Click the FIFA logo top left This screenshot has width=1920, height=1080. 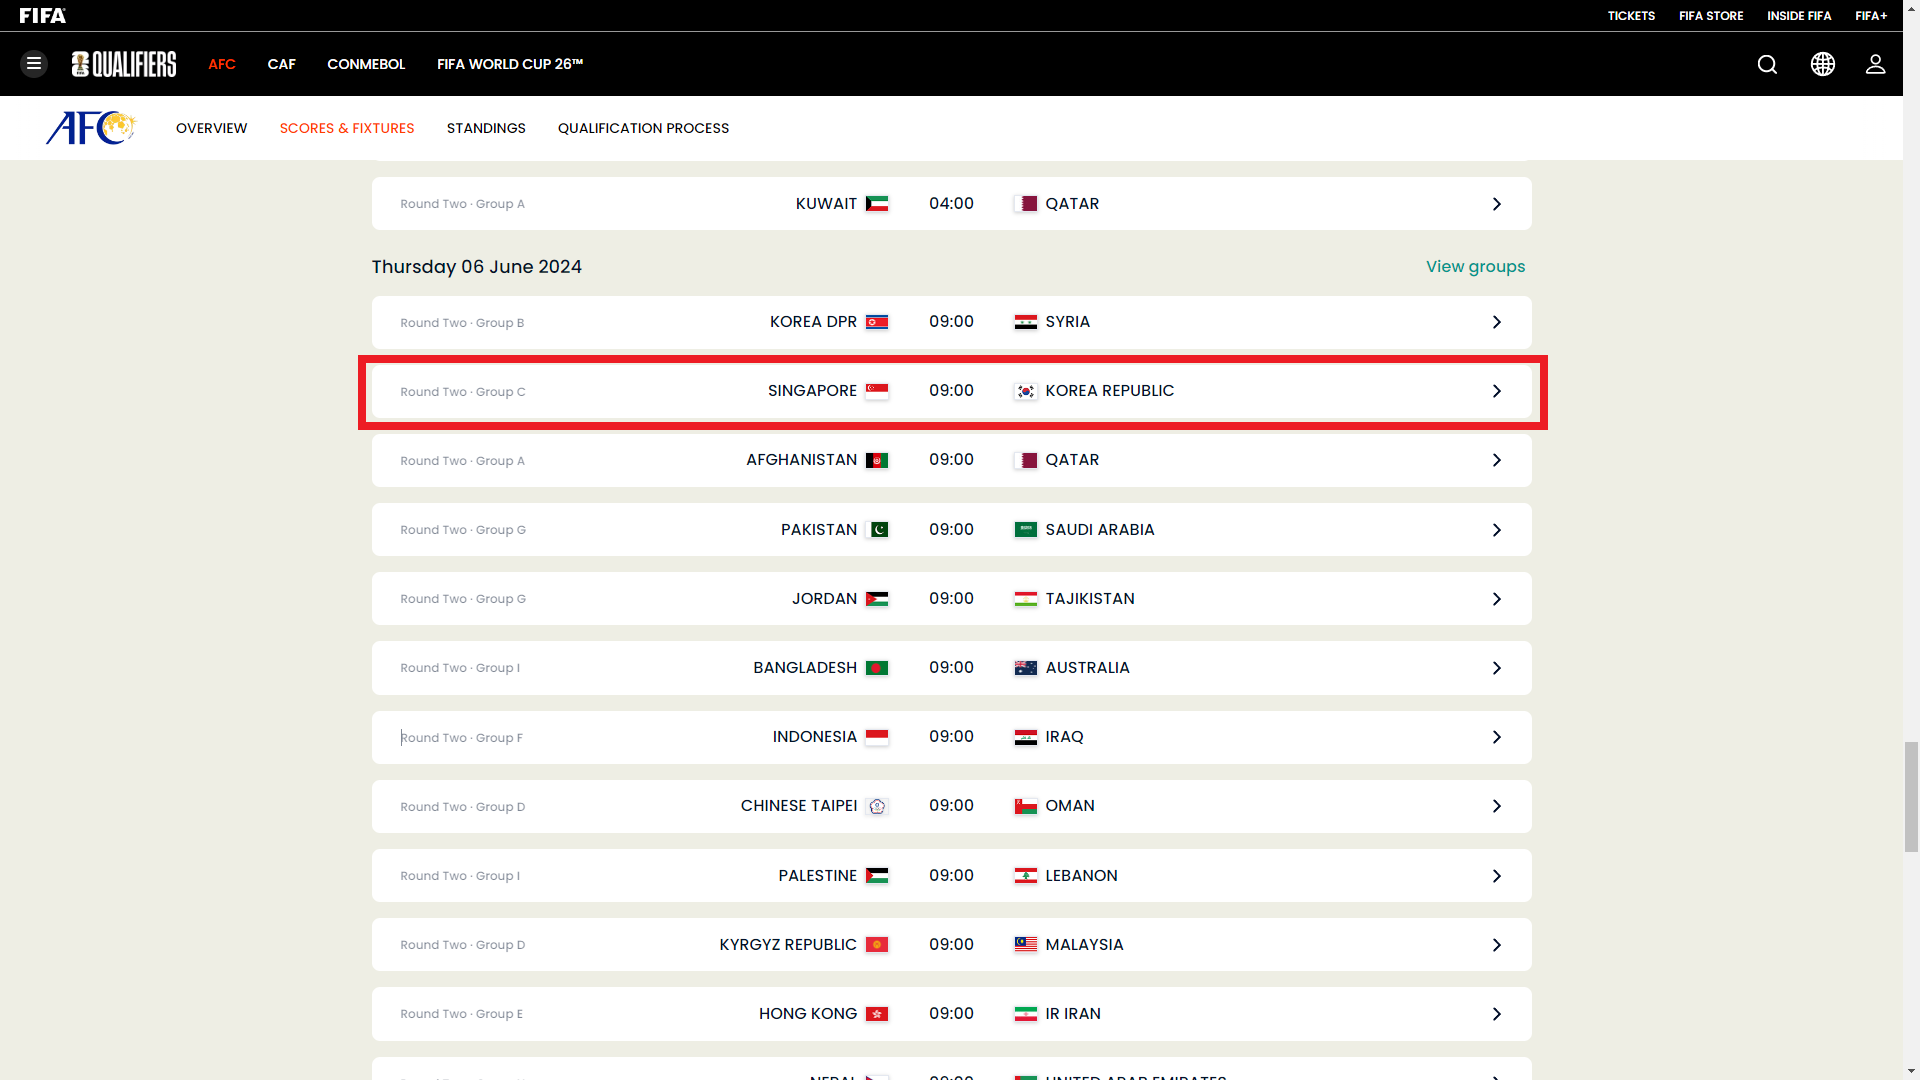click(x=43, y=15)
